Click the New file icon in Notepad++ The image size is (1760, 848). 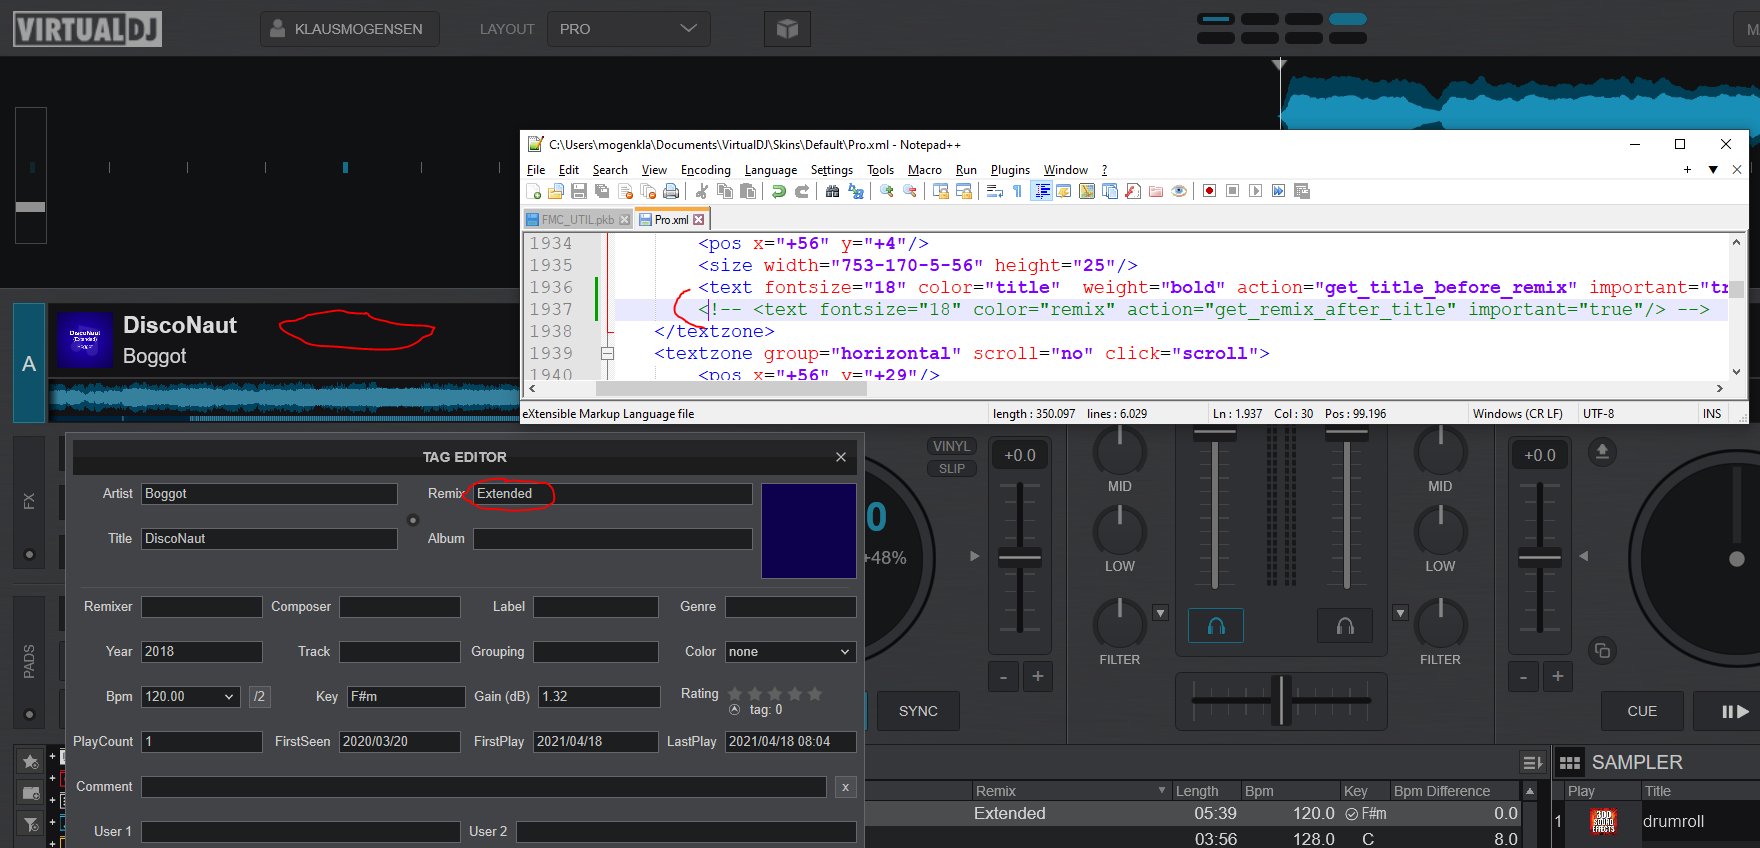pos(535,191)
